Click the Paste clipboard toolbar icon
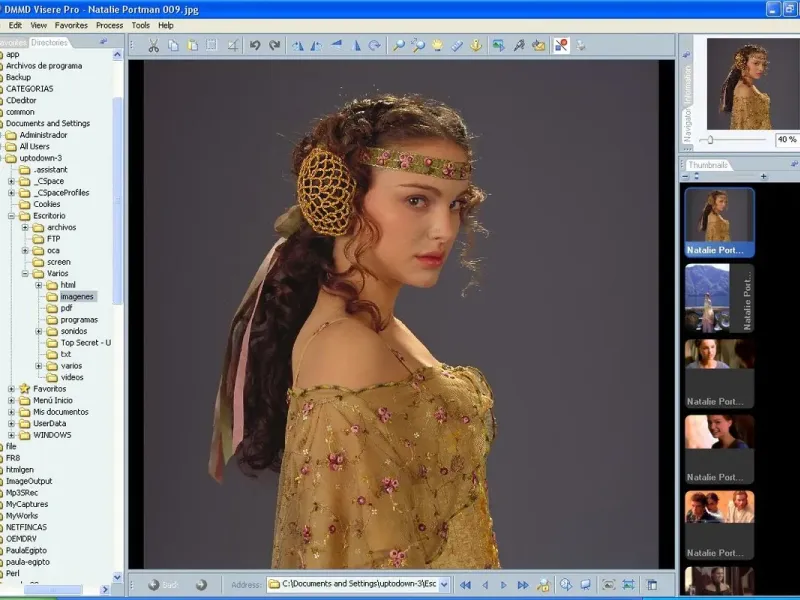Image resolution: width=800 pixels, height=600 pixels. click(193, 46)
